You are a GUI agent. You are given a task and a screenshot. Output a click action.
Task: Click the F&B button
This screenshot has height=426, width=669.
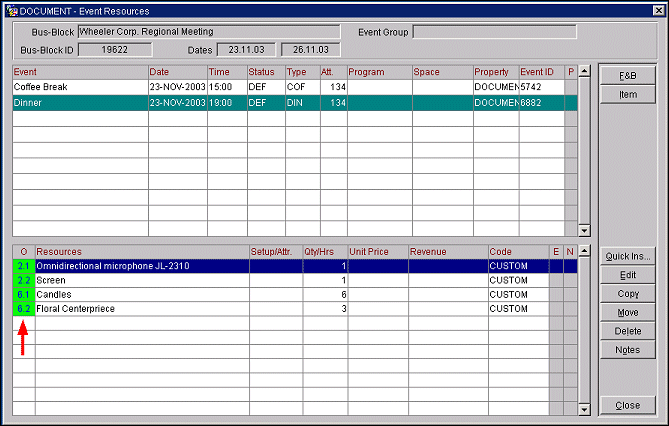tap(628, 76)
